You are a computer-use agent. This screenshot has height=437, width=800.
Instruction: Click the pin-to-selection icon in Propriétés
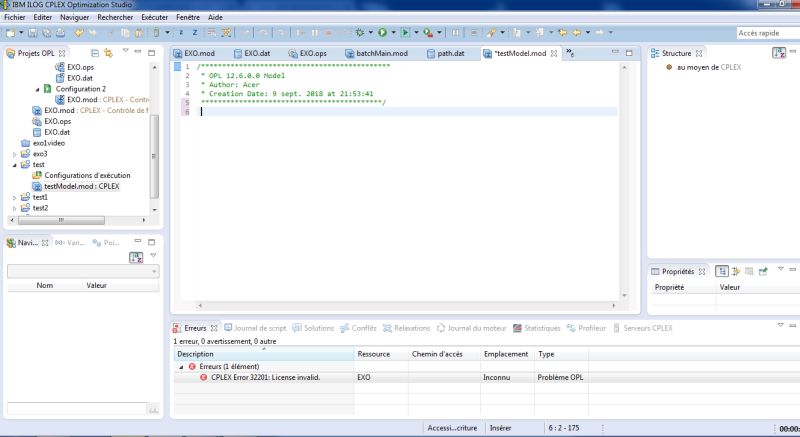pos(763,271)
